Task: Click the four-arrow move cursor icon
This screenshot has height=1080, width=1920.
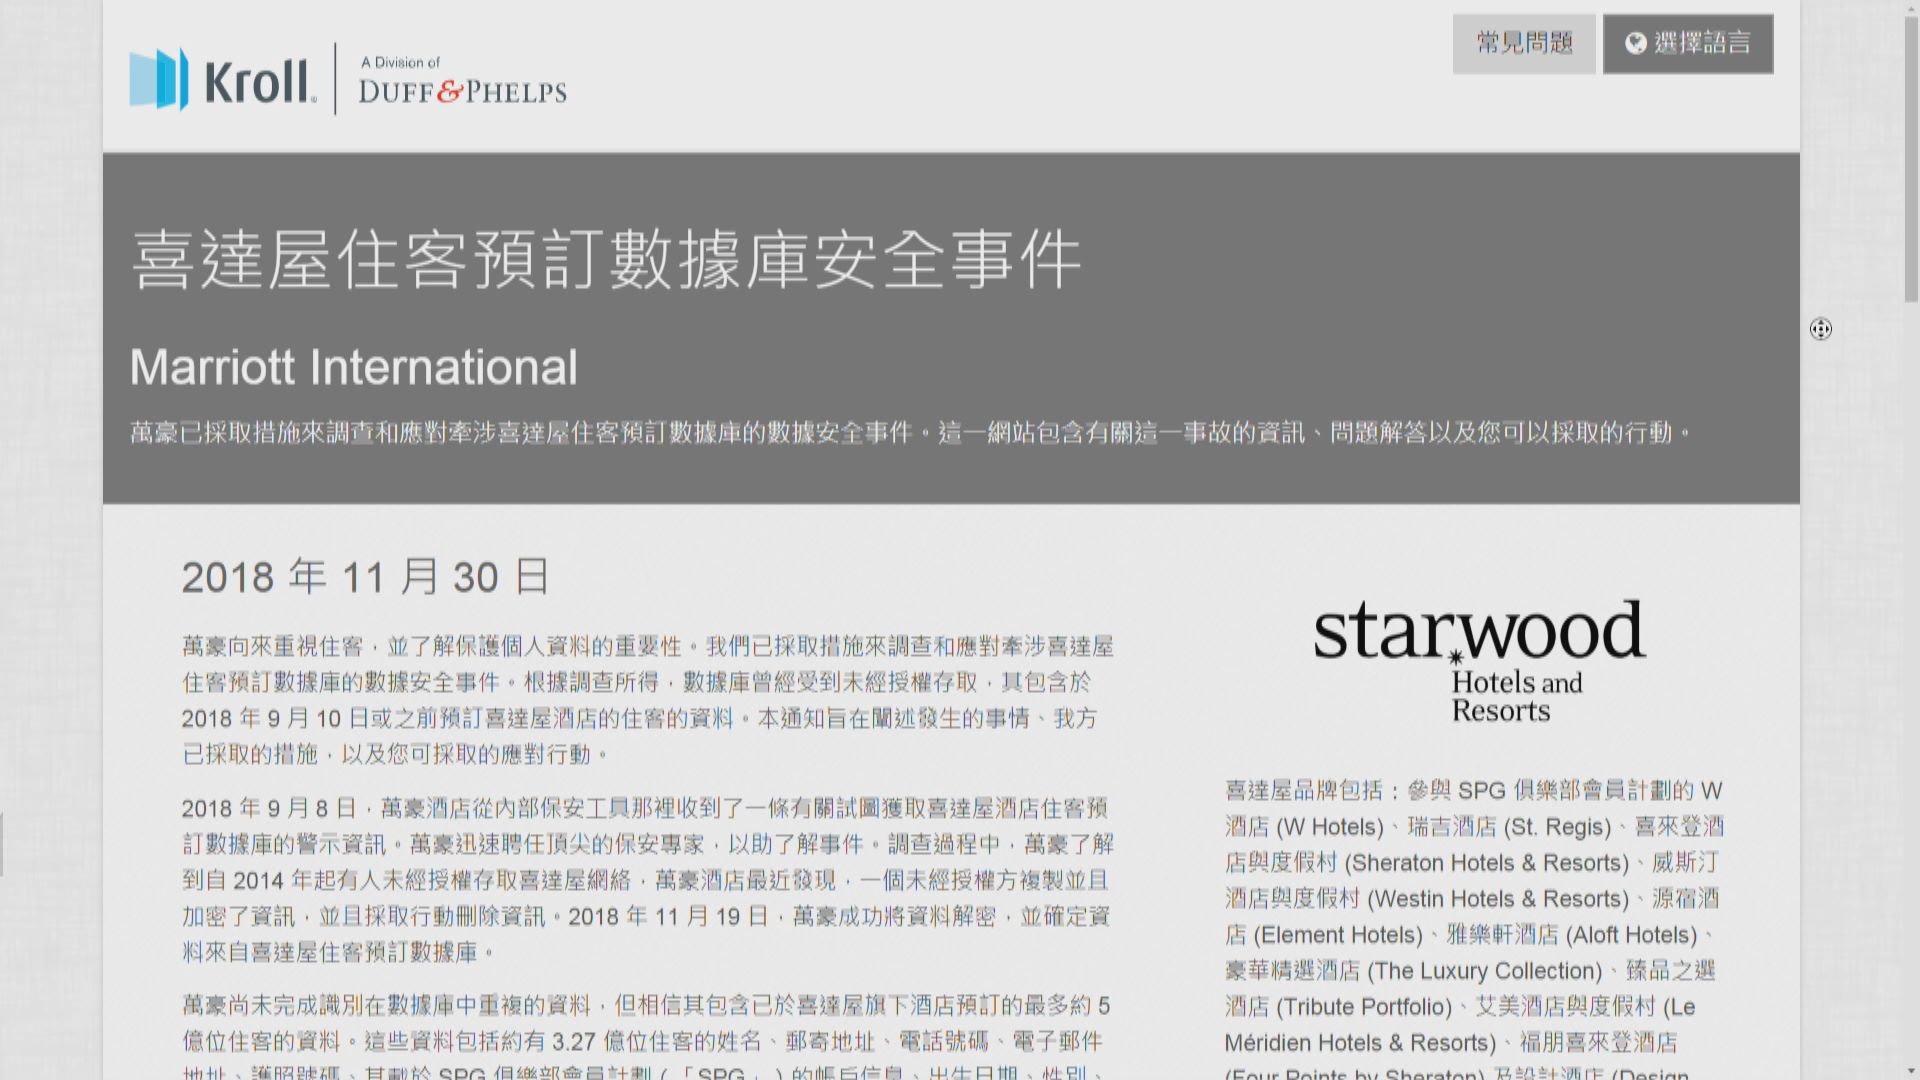Action: (x=1820, y=329)
